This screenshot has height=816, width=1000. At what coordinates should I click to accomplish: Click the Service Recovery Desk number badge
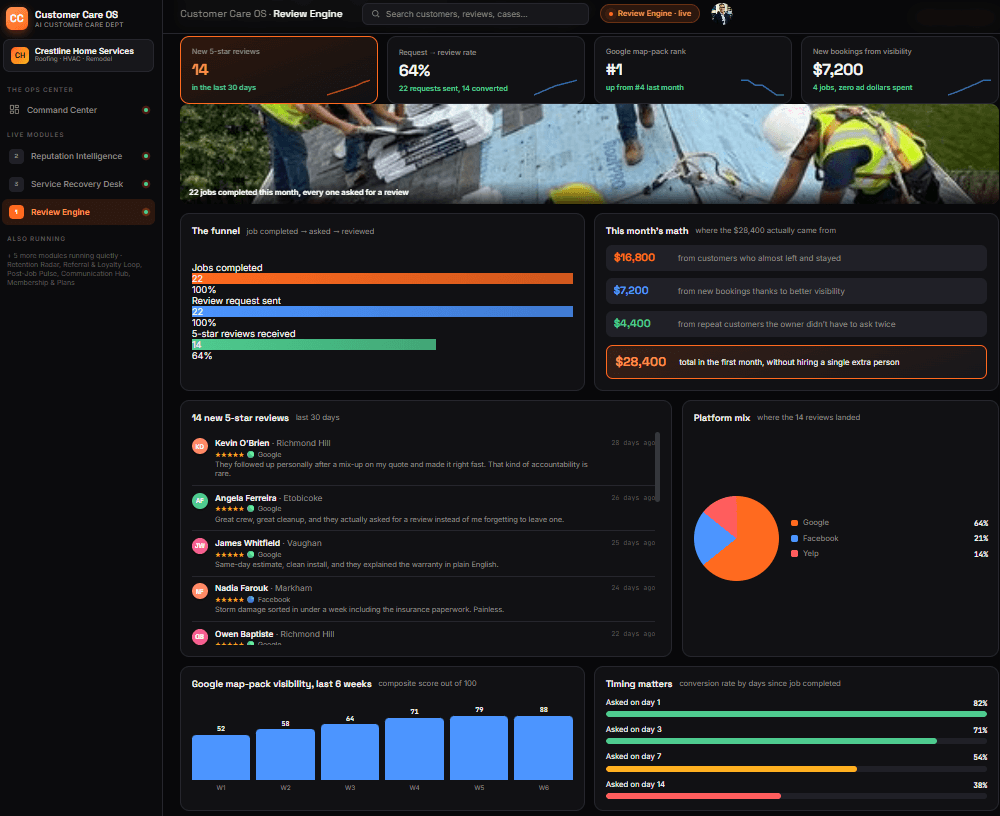(17, 184)
